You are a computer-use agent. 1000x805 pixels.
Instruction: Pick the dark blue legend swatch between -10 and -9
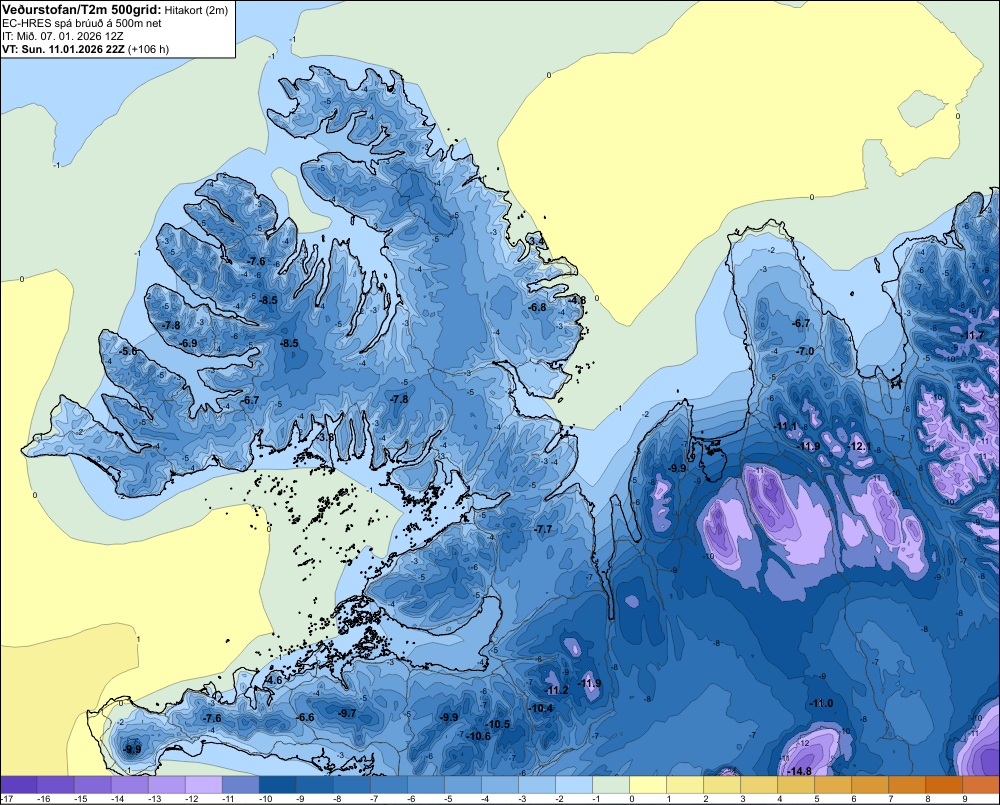click(278, 784)
